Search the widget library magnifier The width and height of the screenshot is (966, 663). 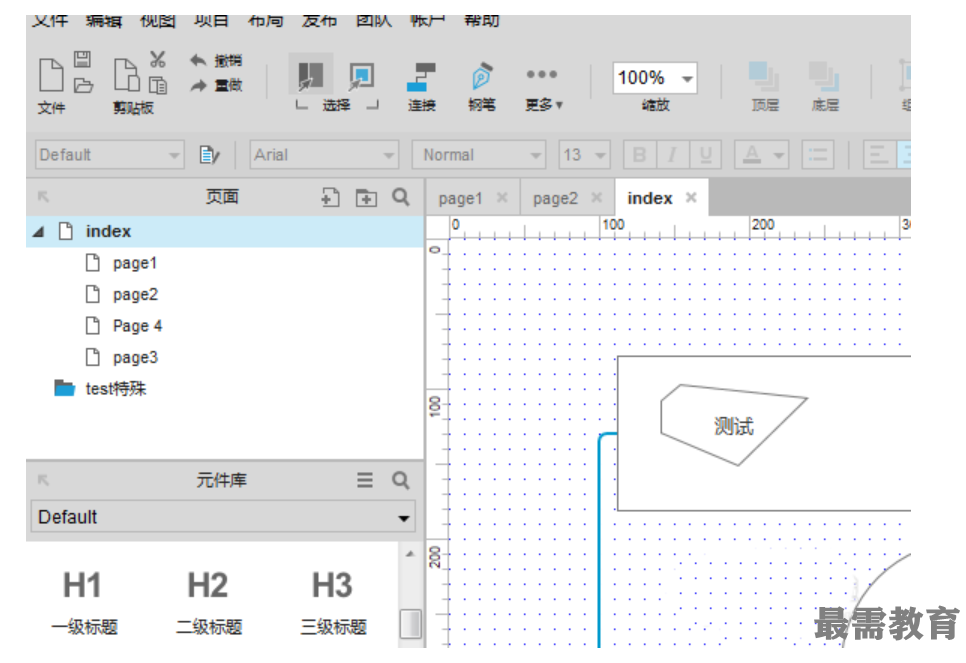point(401,480)
